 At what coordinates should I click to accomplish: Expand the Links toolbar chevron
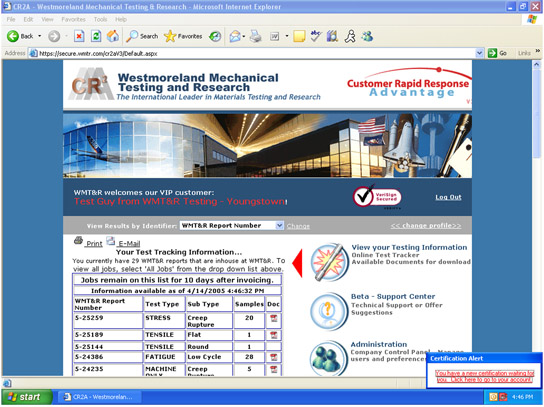pos(538,51)
